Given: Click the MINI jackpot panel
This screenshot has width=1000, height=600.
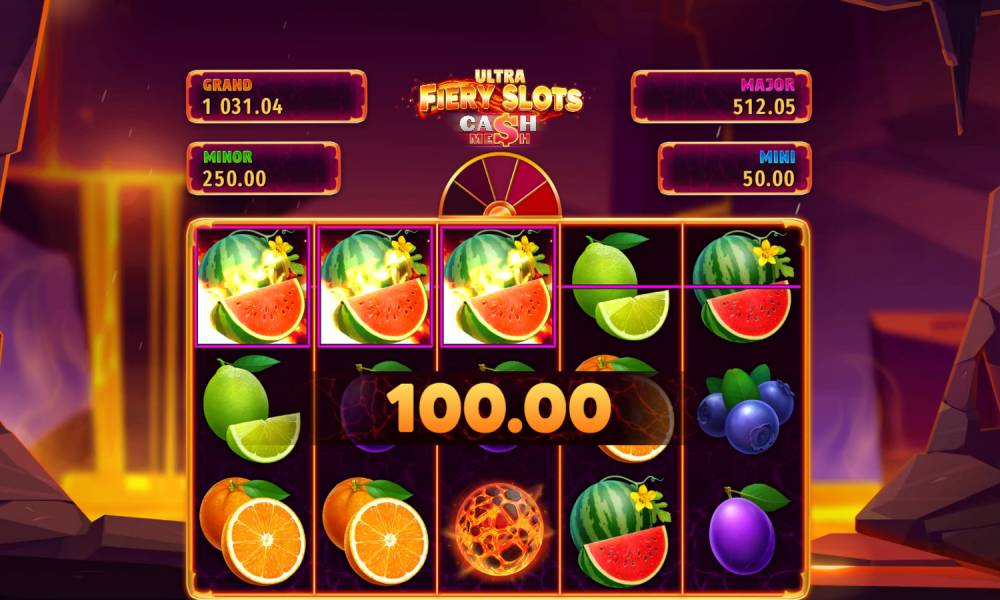Looking at the screenshot, I should tap(735, 168).
